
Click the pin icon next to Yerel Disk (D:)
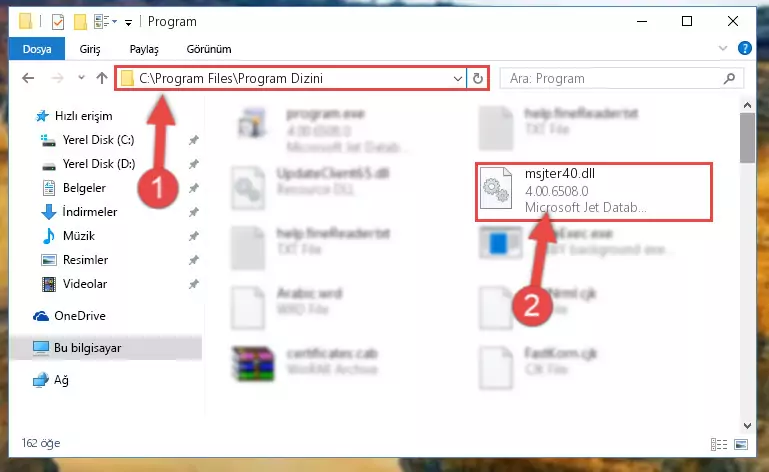tap(194, 164)
